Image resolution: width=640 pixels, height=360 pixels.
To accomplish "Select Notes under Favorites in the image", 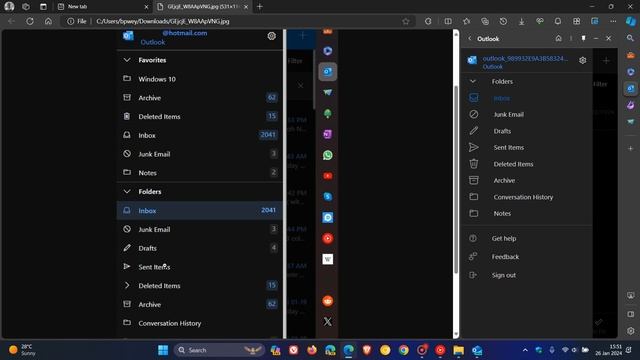I will [x=199, y=173].
